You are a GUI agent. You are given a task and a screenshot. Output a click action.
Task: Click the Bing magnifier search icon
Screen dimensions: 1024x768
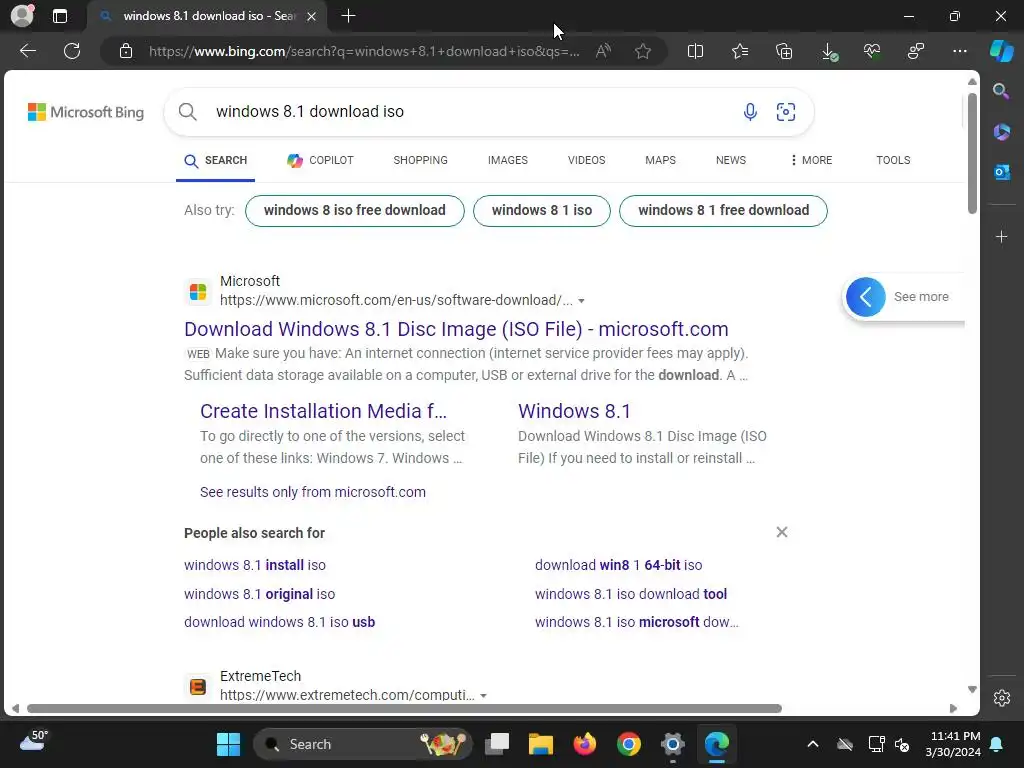point(187,112)
